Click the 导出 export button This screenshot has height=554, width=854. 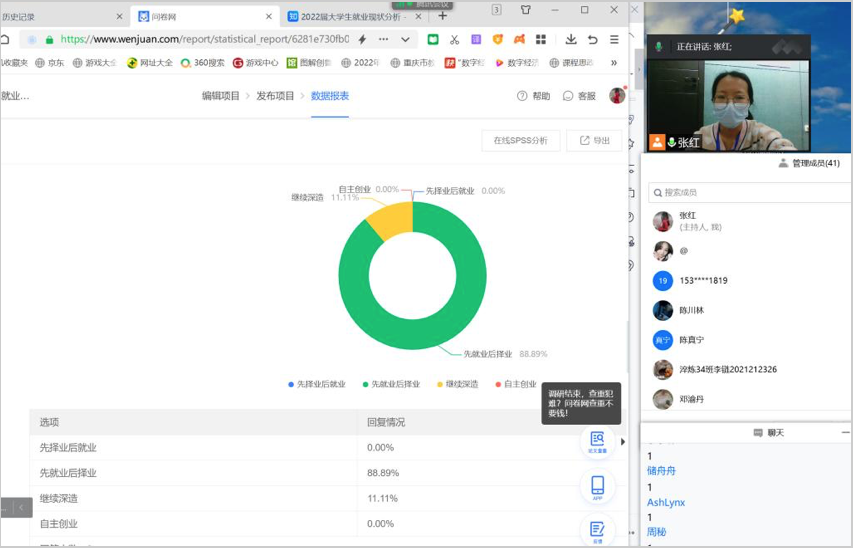pos(595,141)
